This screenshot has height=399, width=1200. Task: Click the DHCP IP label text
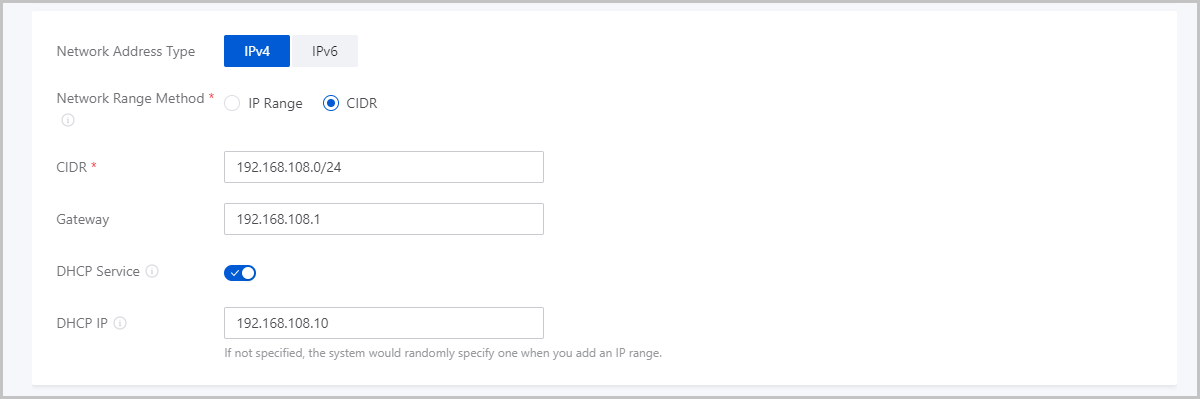83,323
